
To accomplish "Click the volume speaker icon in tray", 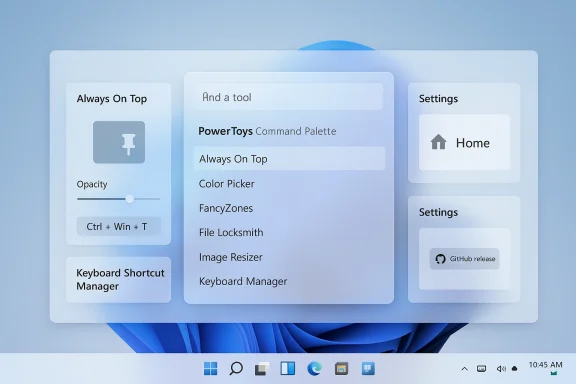I will pos(501,369).
